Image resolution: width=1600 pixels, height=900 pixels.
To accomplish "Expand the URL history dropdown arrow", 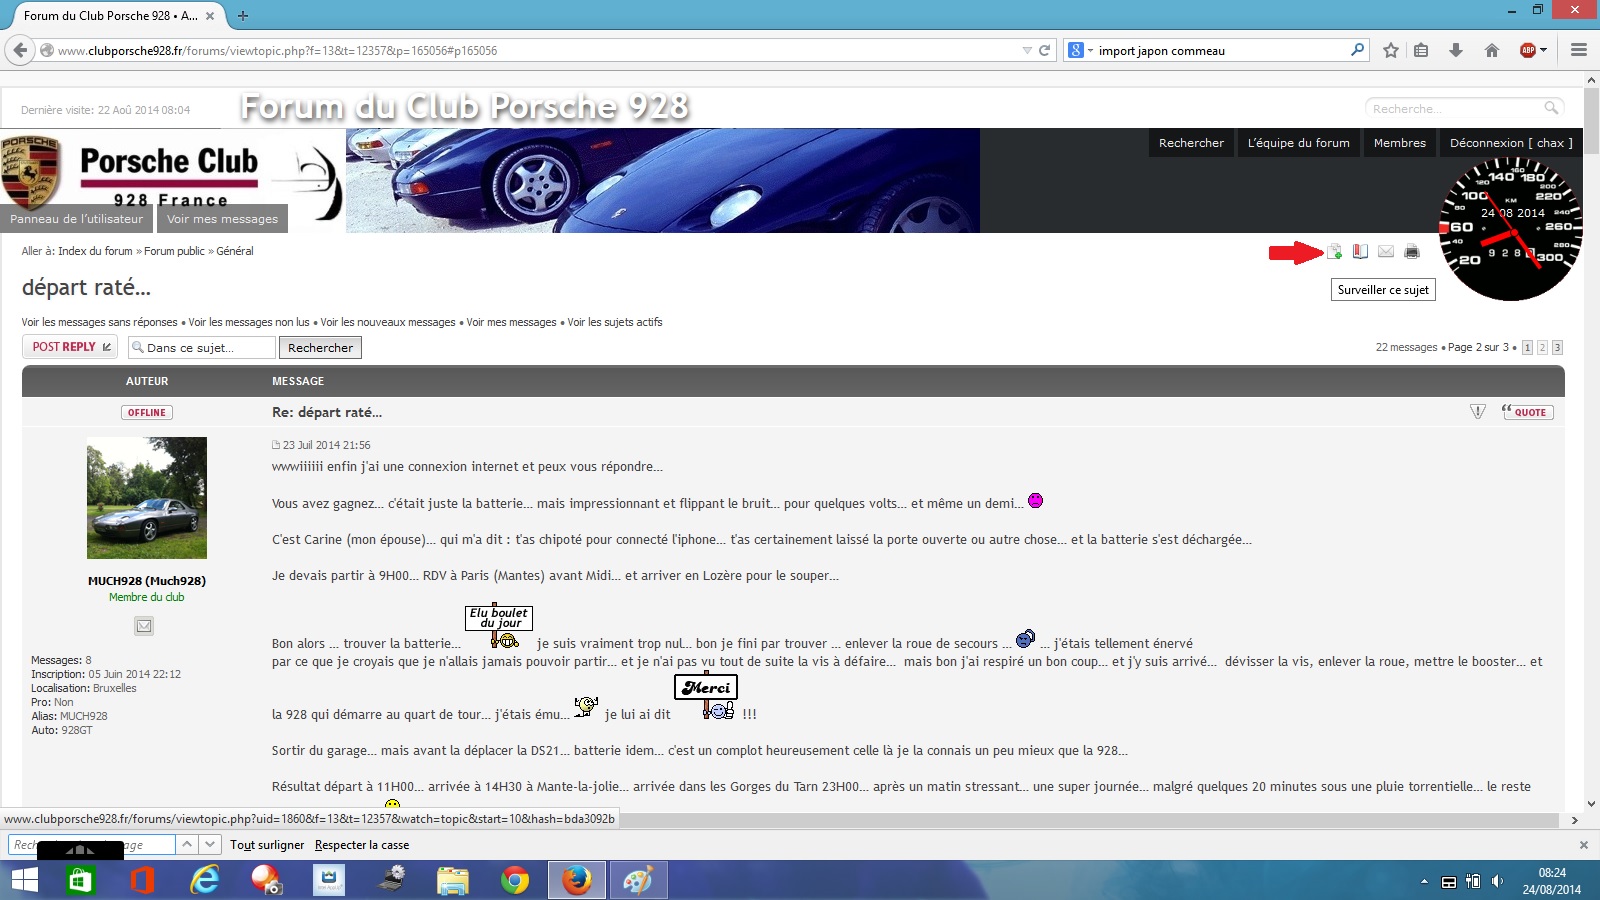I will pyautogui.click(x=1027, y=50).
